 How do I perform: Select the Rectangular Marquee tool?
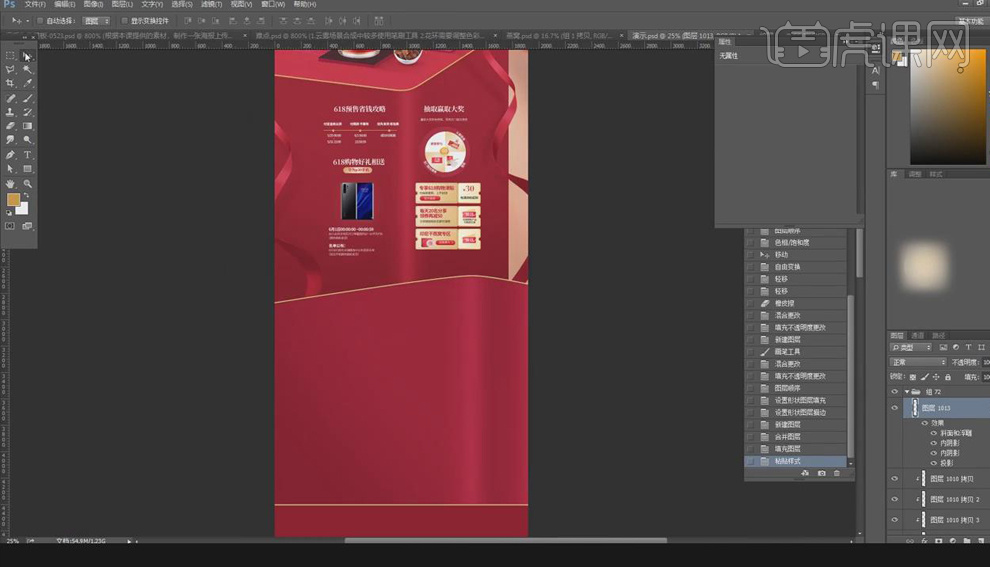[10, 56]
